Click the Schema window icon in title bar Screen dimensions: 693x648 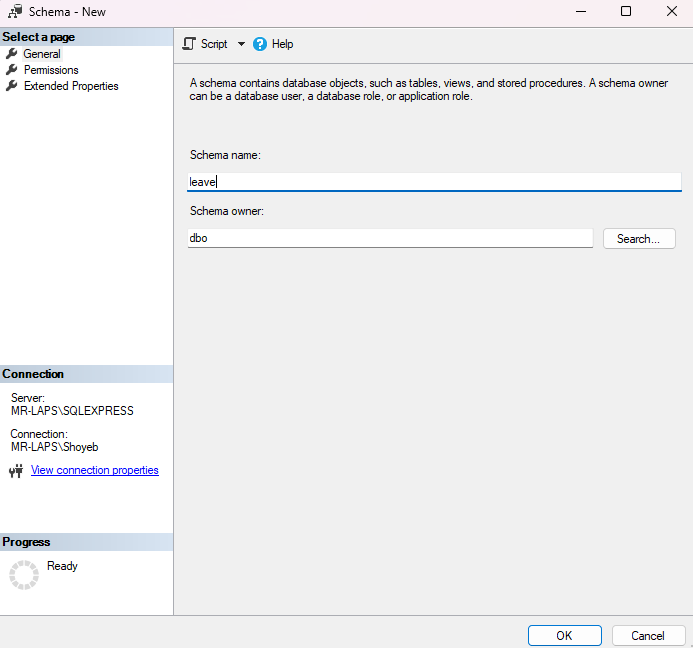click(x=14, y=12)
